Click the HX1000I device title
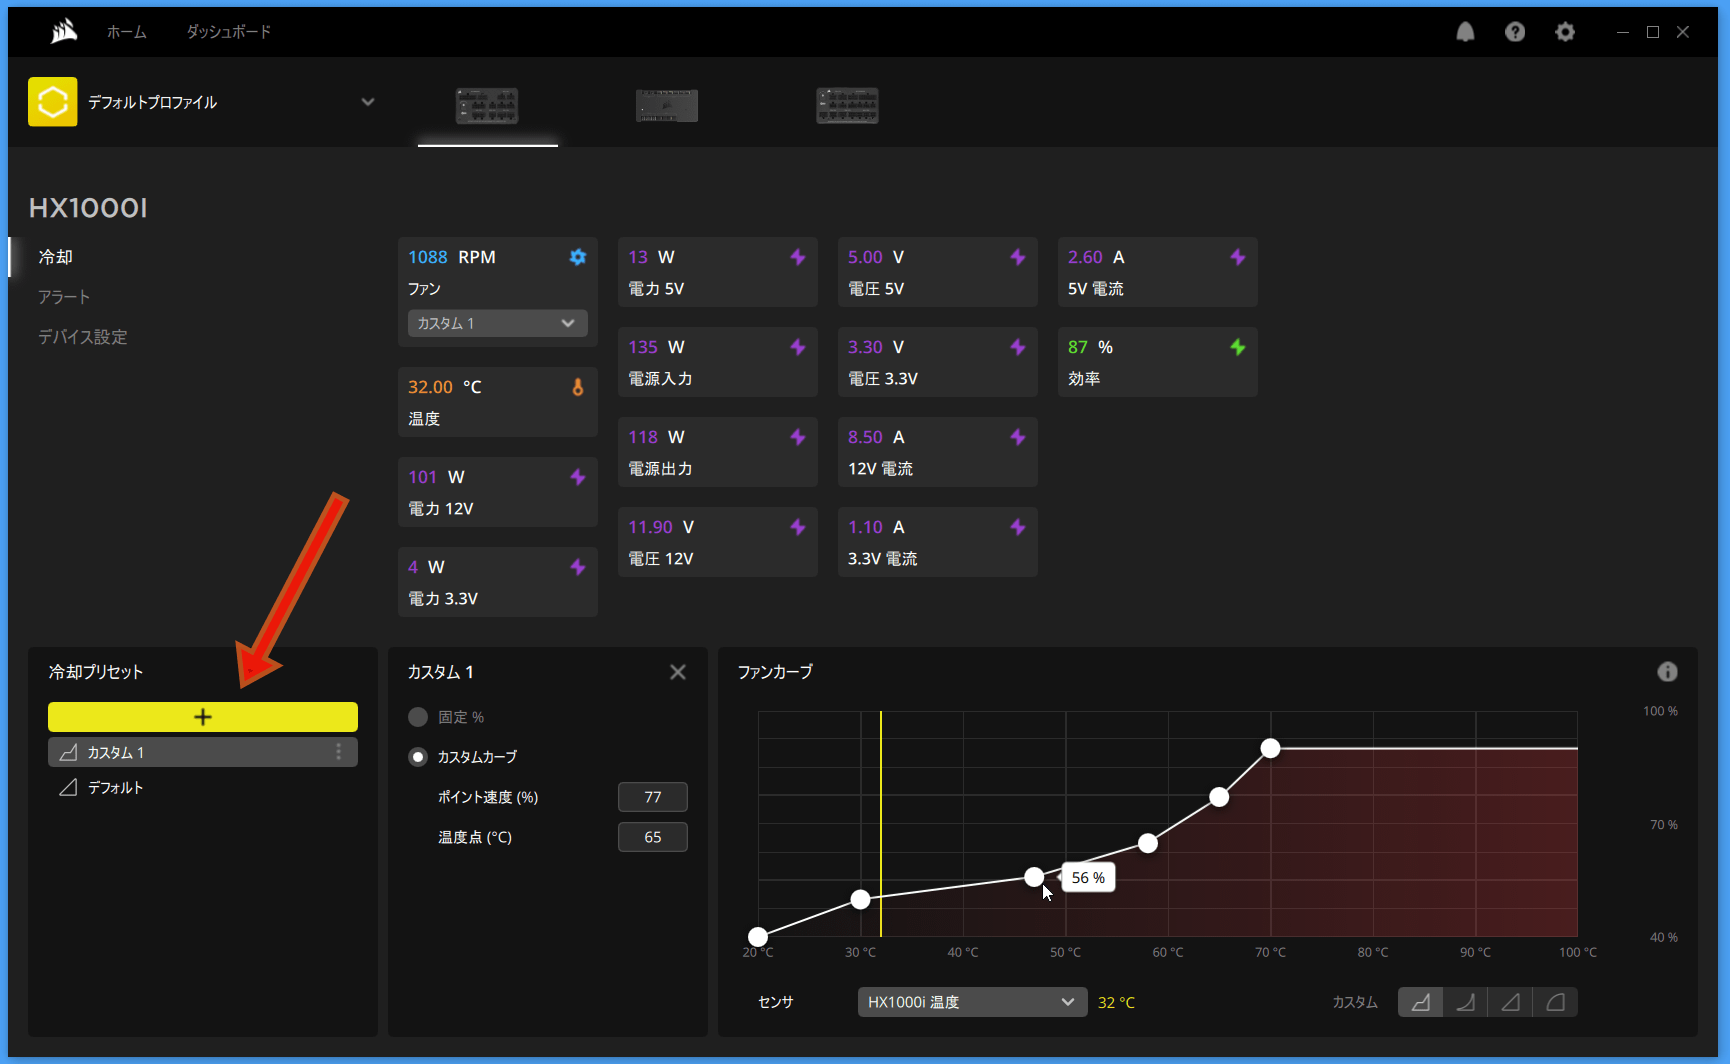 [x=88, y=208]
